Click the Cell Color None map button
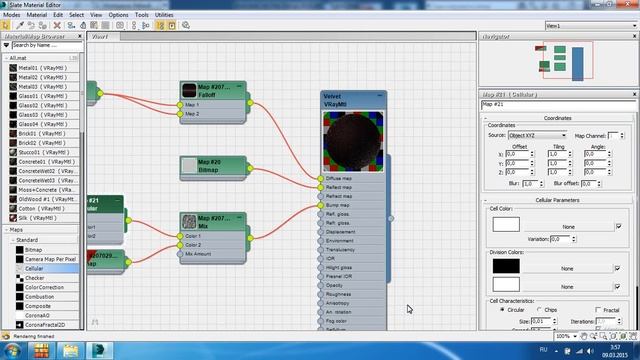This screenshot has width=640, height=360. [569, 227]
